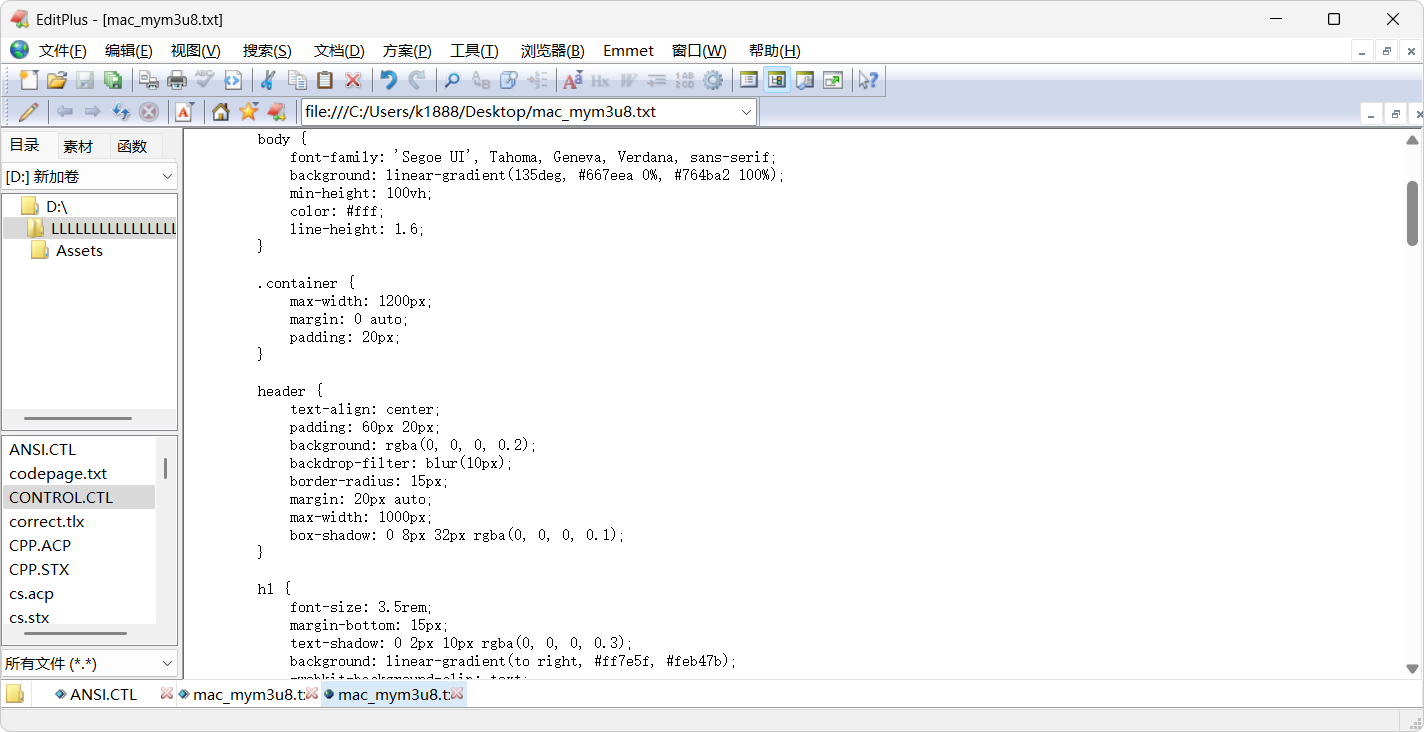
Task: Toggle the Output window icon
Action: 805,81
